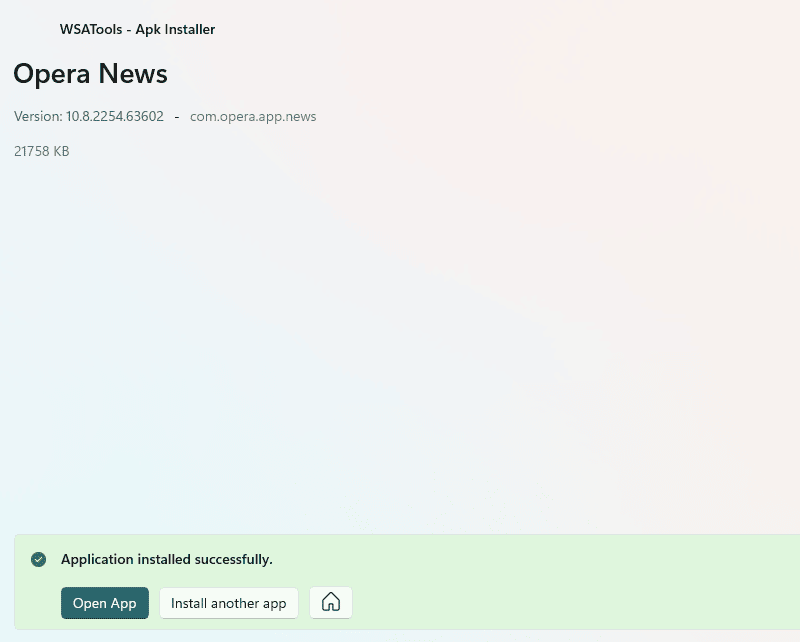This screenshot has width=800, height=642.
Task: Click Open App to launch Opera News
Action: coord(104,602)
